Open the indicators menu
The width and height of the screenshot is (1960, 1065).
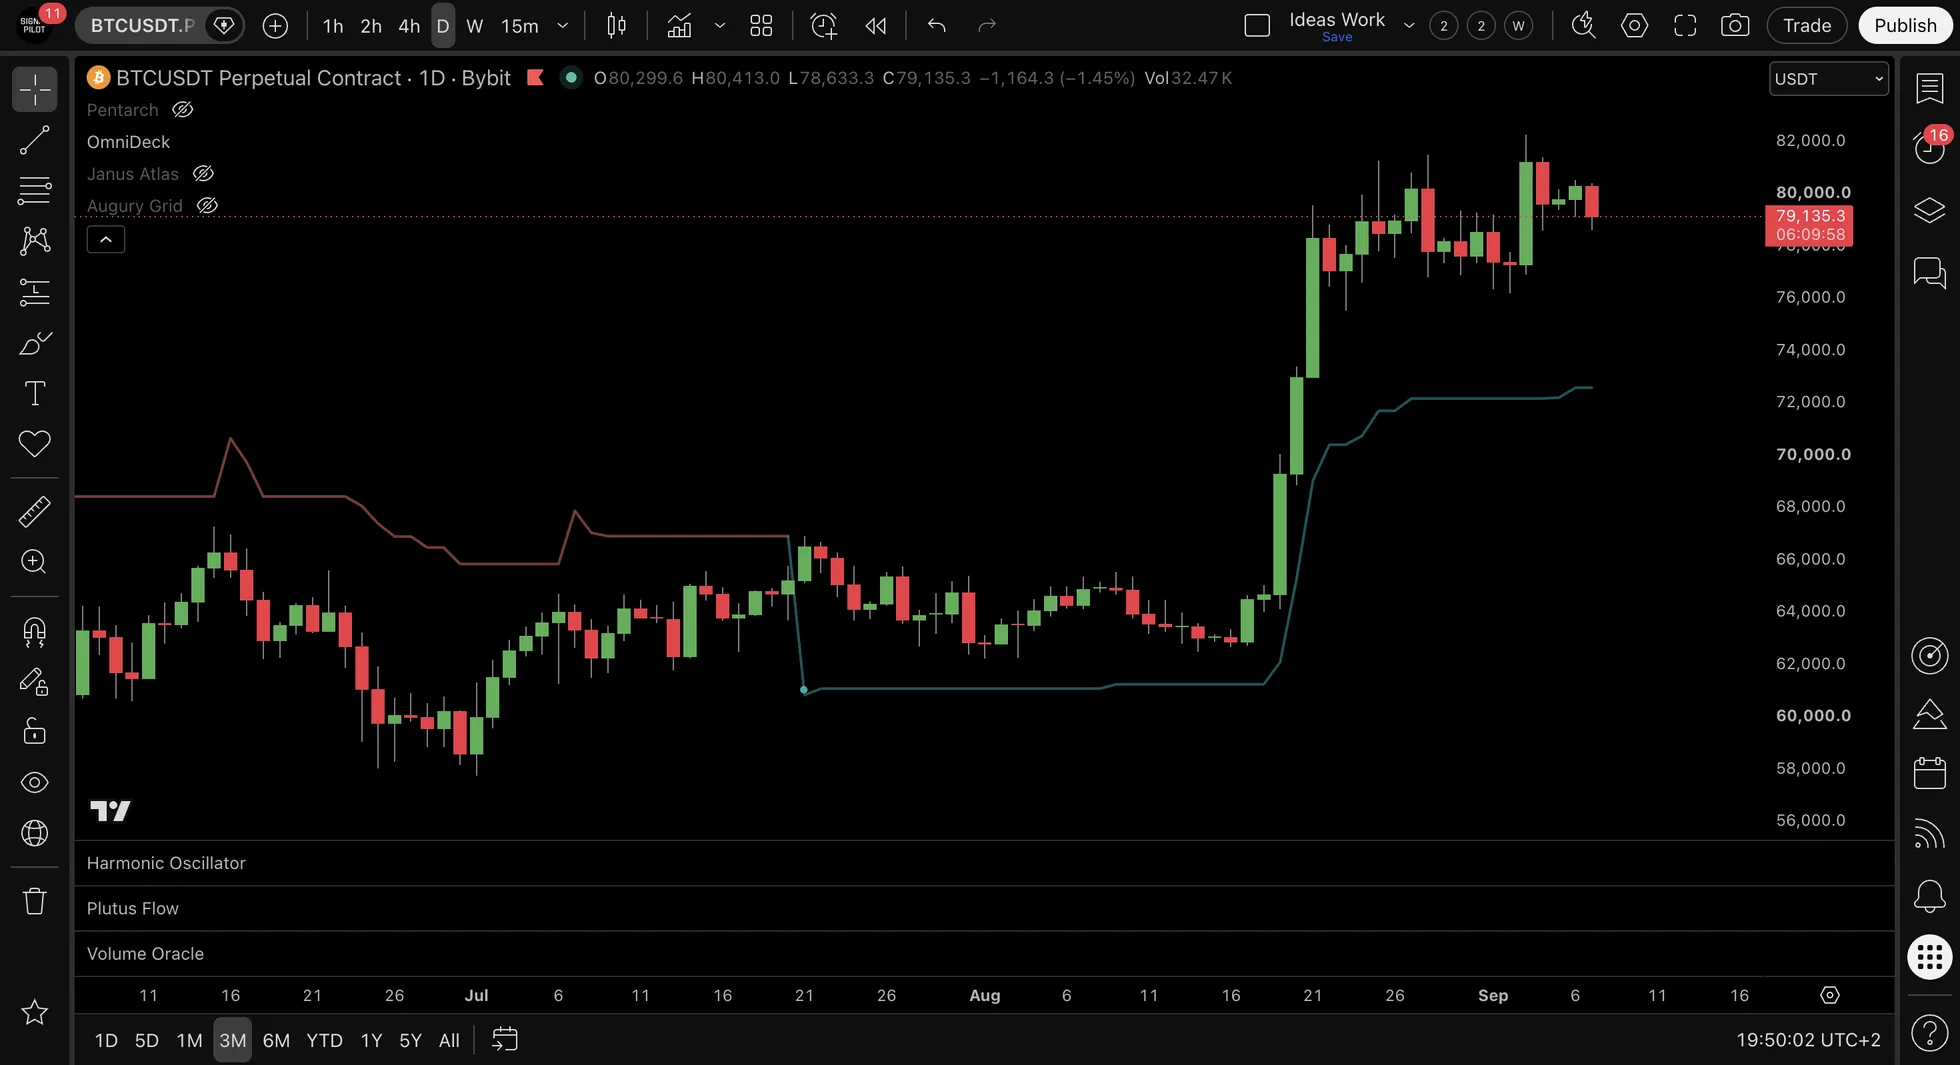[679, 26]
